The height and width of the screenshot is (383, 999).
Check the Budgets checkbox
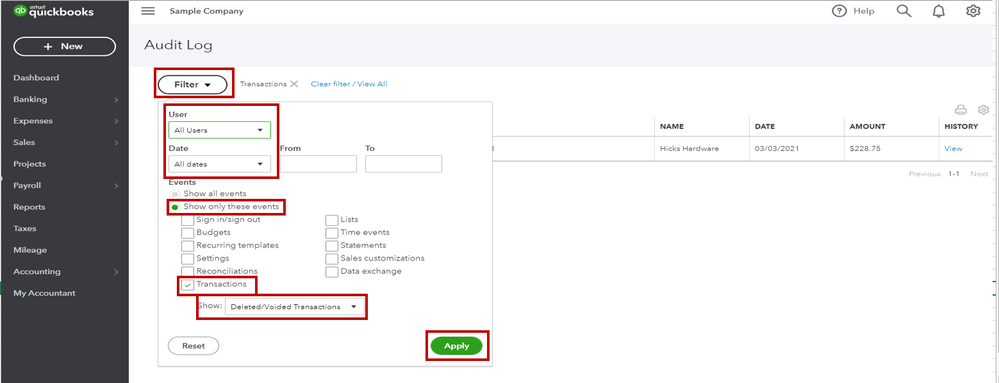click(187, 233)
